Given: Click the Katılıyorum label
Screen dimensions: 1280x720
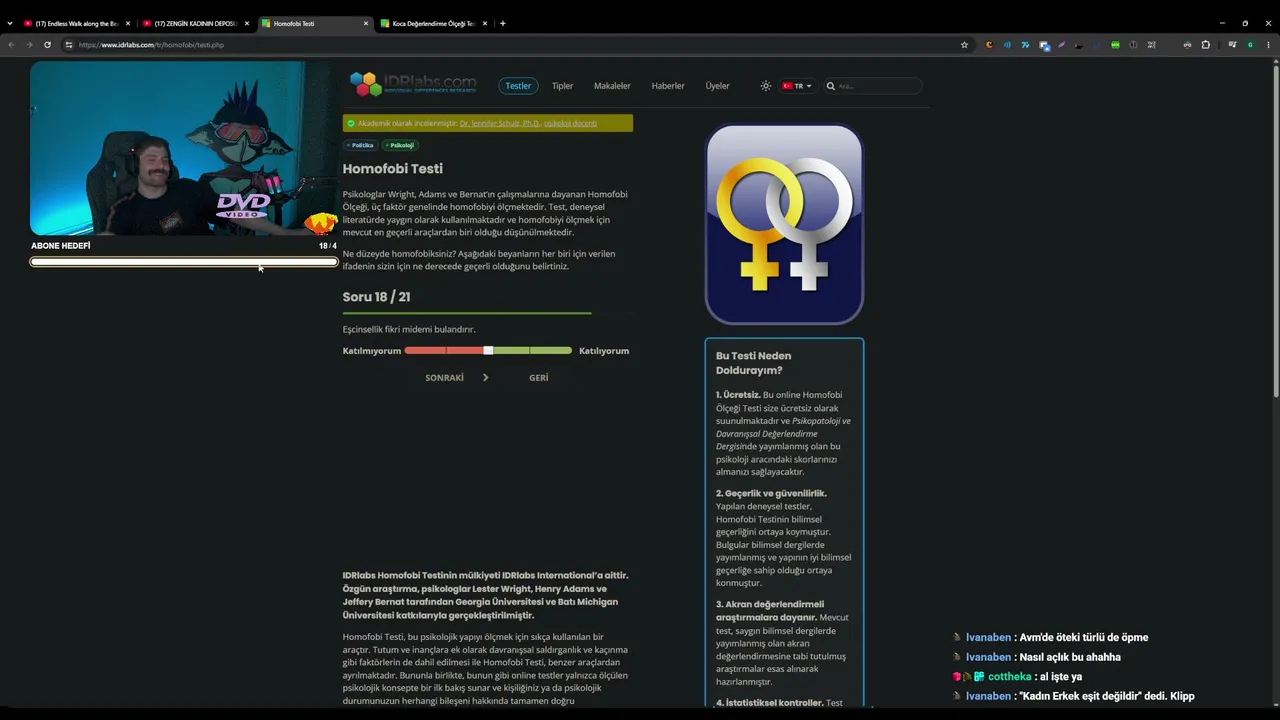Looking at the screenshot, I should coord(604,351).
